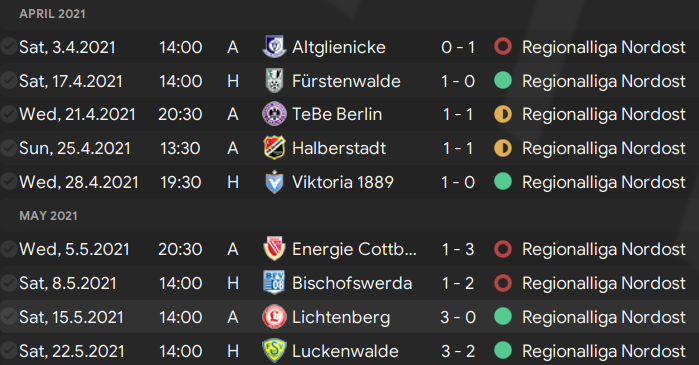Open Regionalliga Nordost link in Luckenwalde row
Screen dimensions: 699x365
click(x=604, y=351)
